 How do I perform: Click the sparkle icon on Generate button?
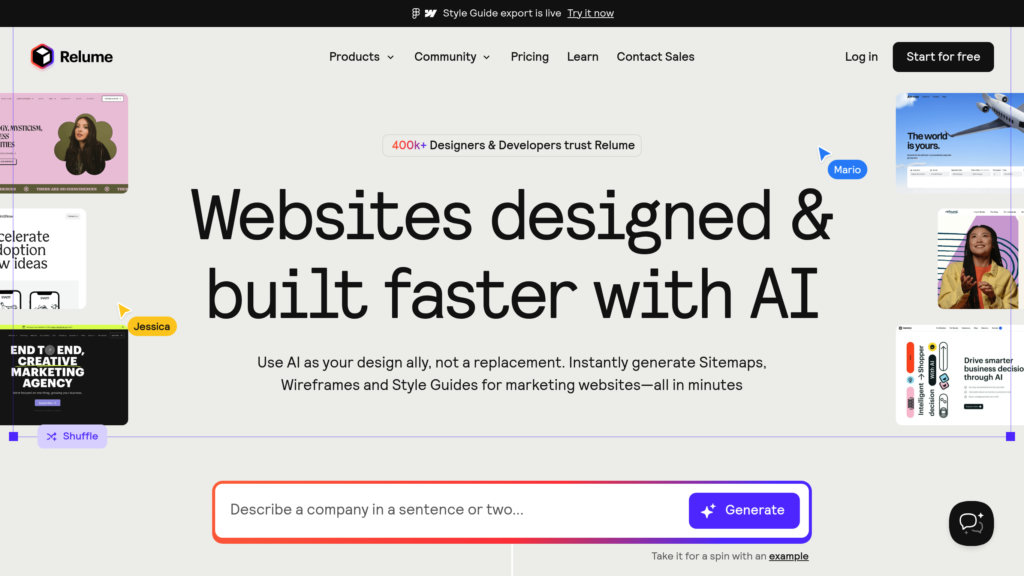[x=708, y=511]
